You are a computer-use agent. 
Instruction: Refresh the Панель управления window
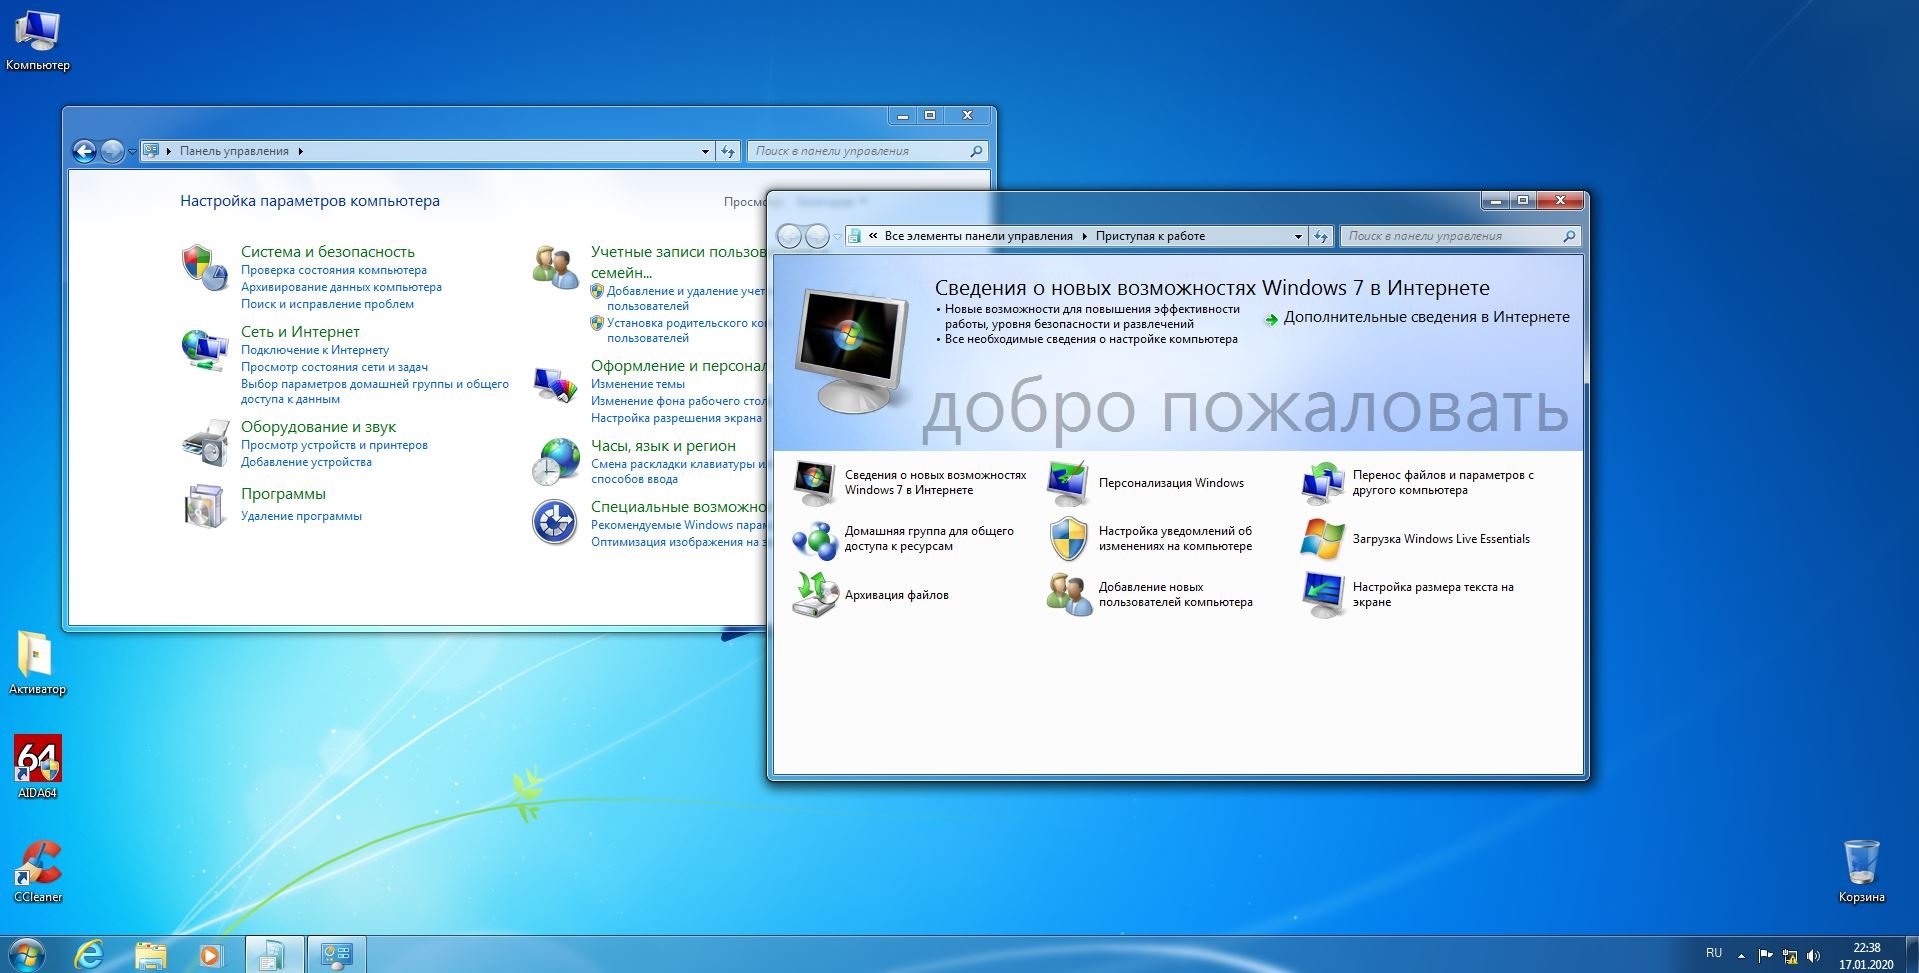click(x=728, y=151)
